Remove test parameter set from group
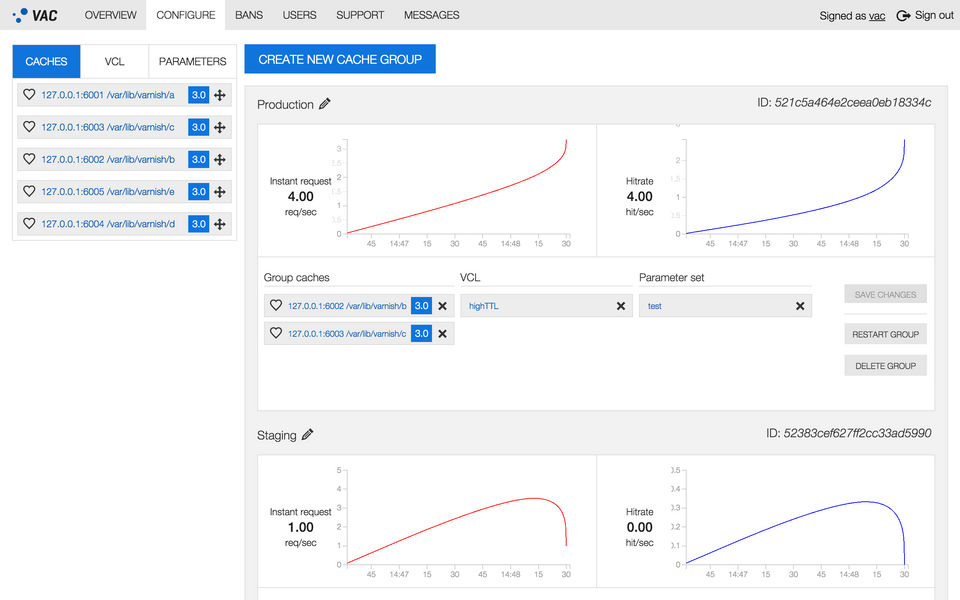 [x=800, y=306]
